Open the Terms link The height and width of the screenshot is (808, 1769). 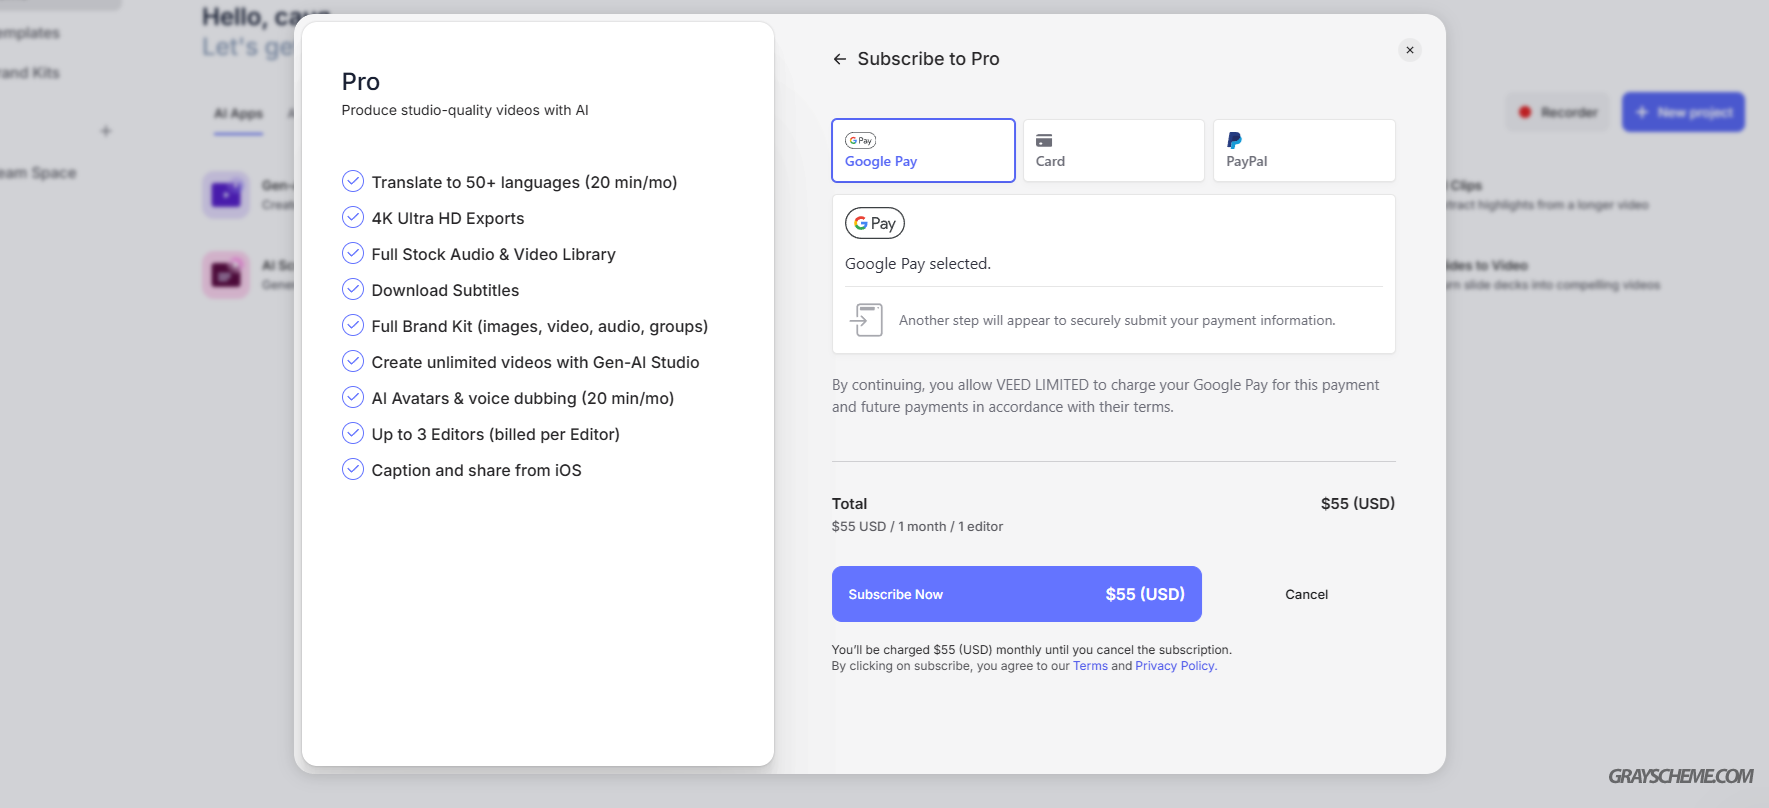[1090, 666]
